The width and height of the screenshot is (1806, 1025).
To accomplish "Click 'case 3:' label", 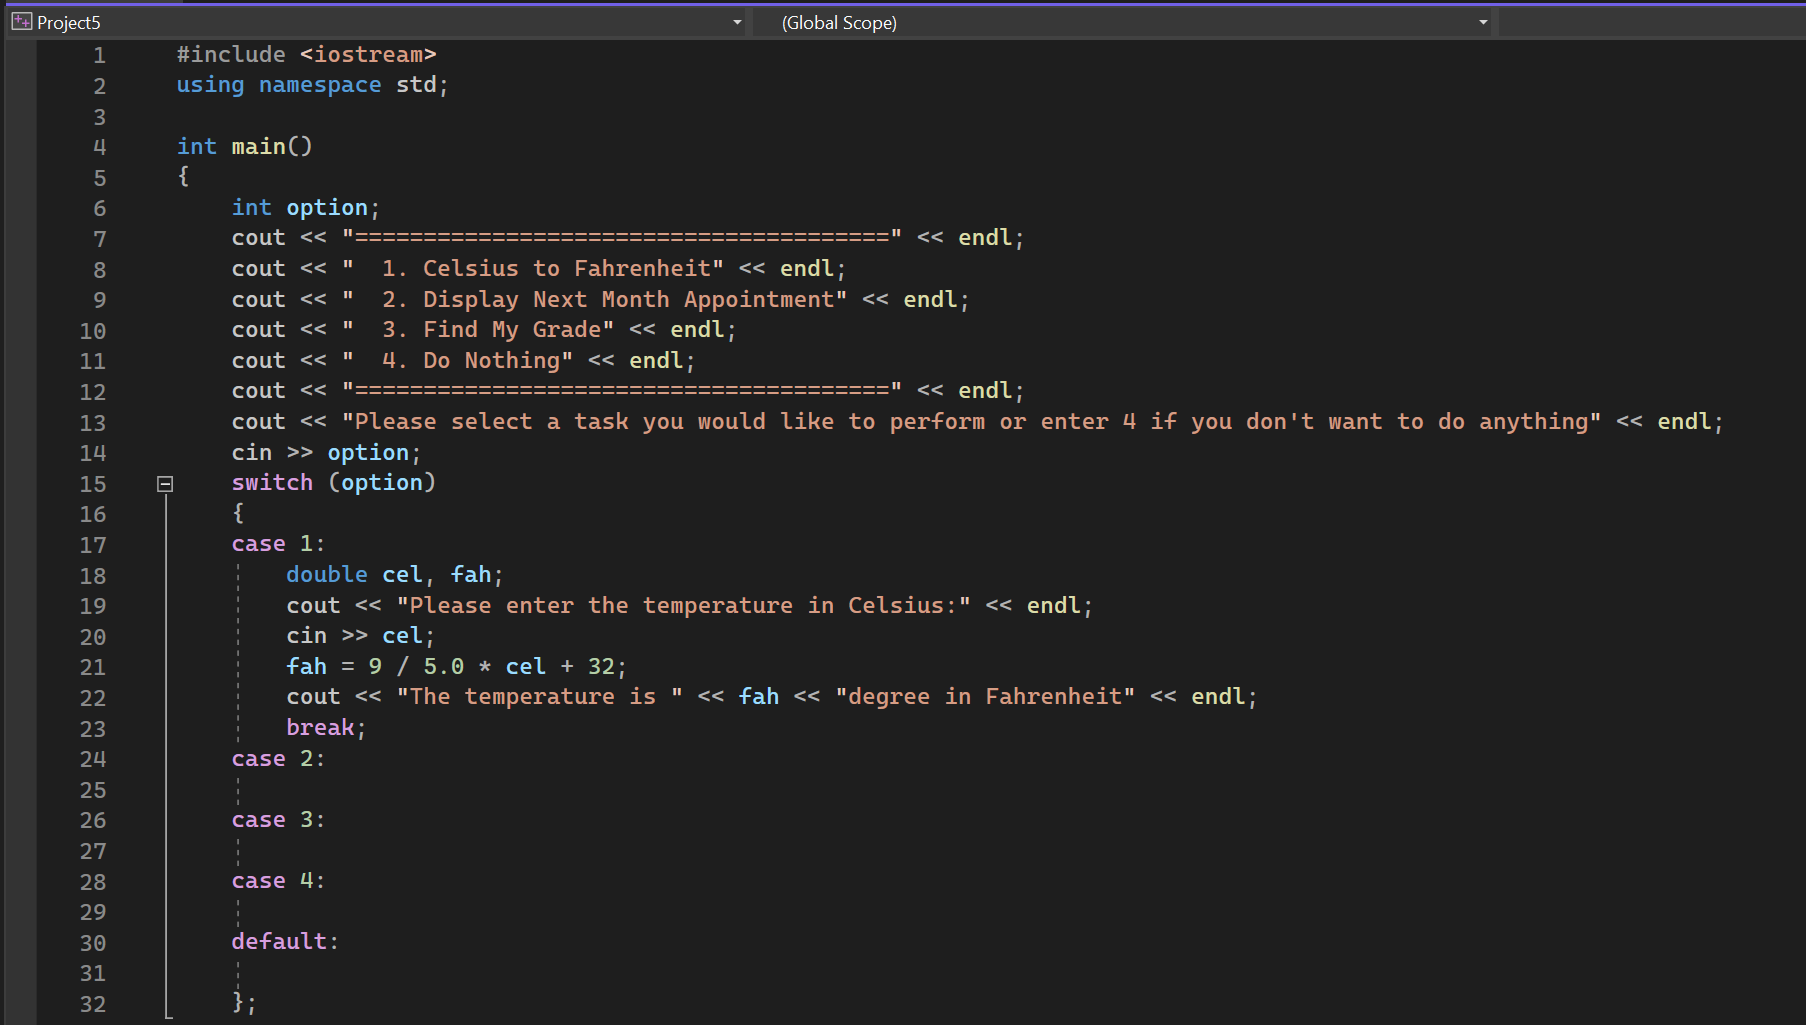I will 278,820.
